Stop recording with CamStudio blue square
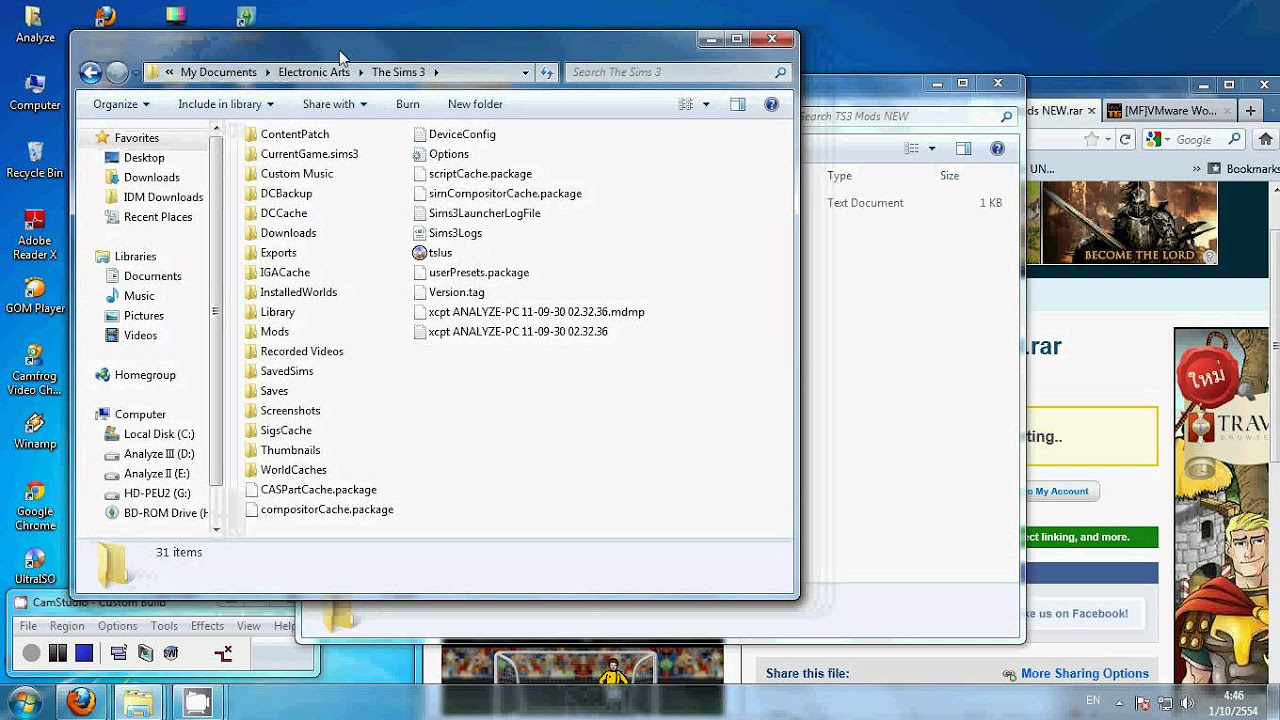Screen dimensions: 1280x720 point(84,653)
